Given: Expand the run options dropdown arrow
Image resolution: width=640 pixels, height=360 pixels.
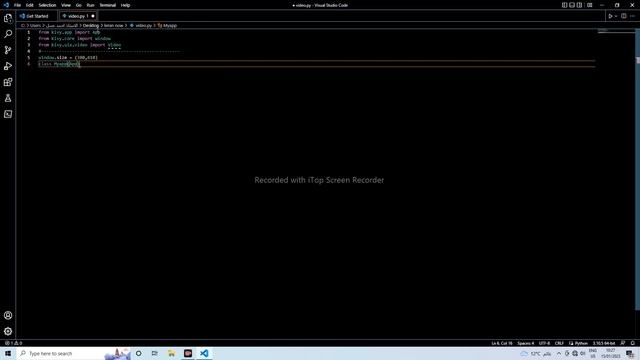Looking at the screenshot, I should (x=616, y=16).
